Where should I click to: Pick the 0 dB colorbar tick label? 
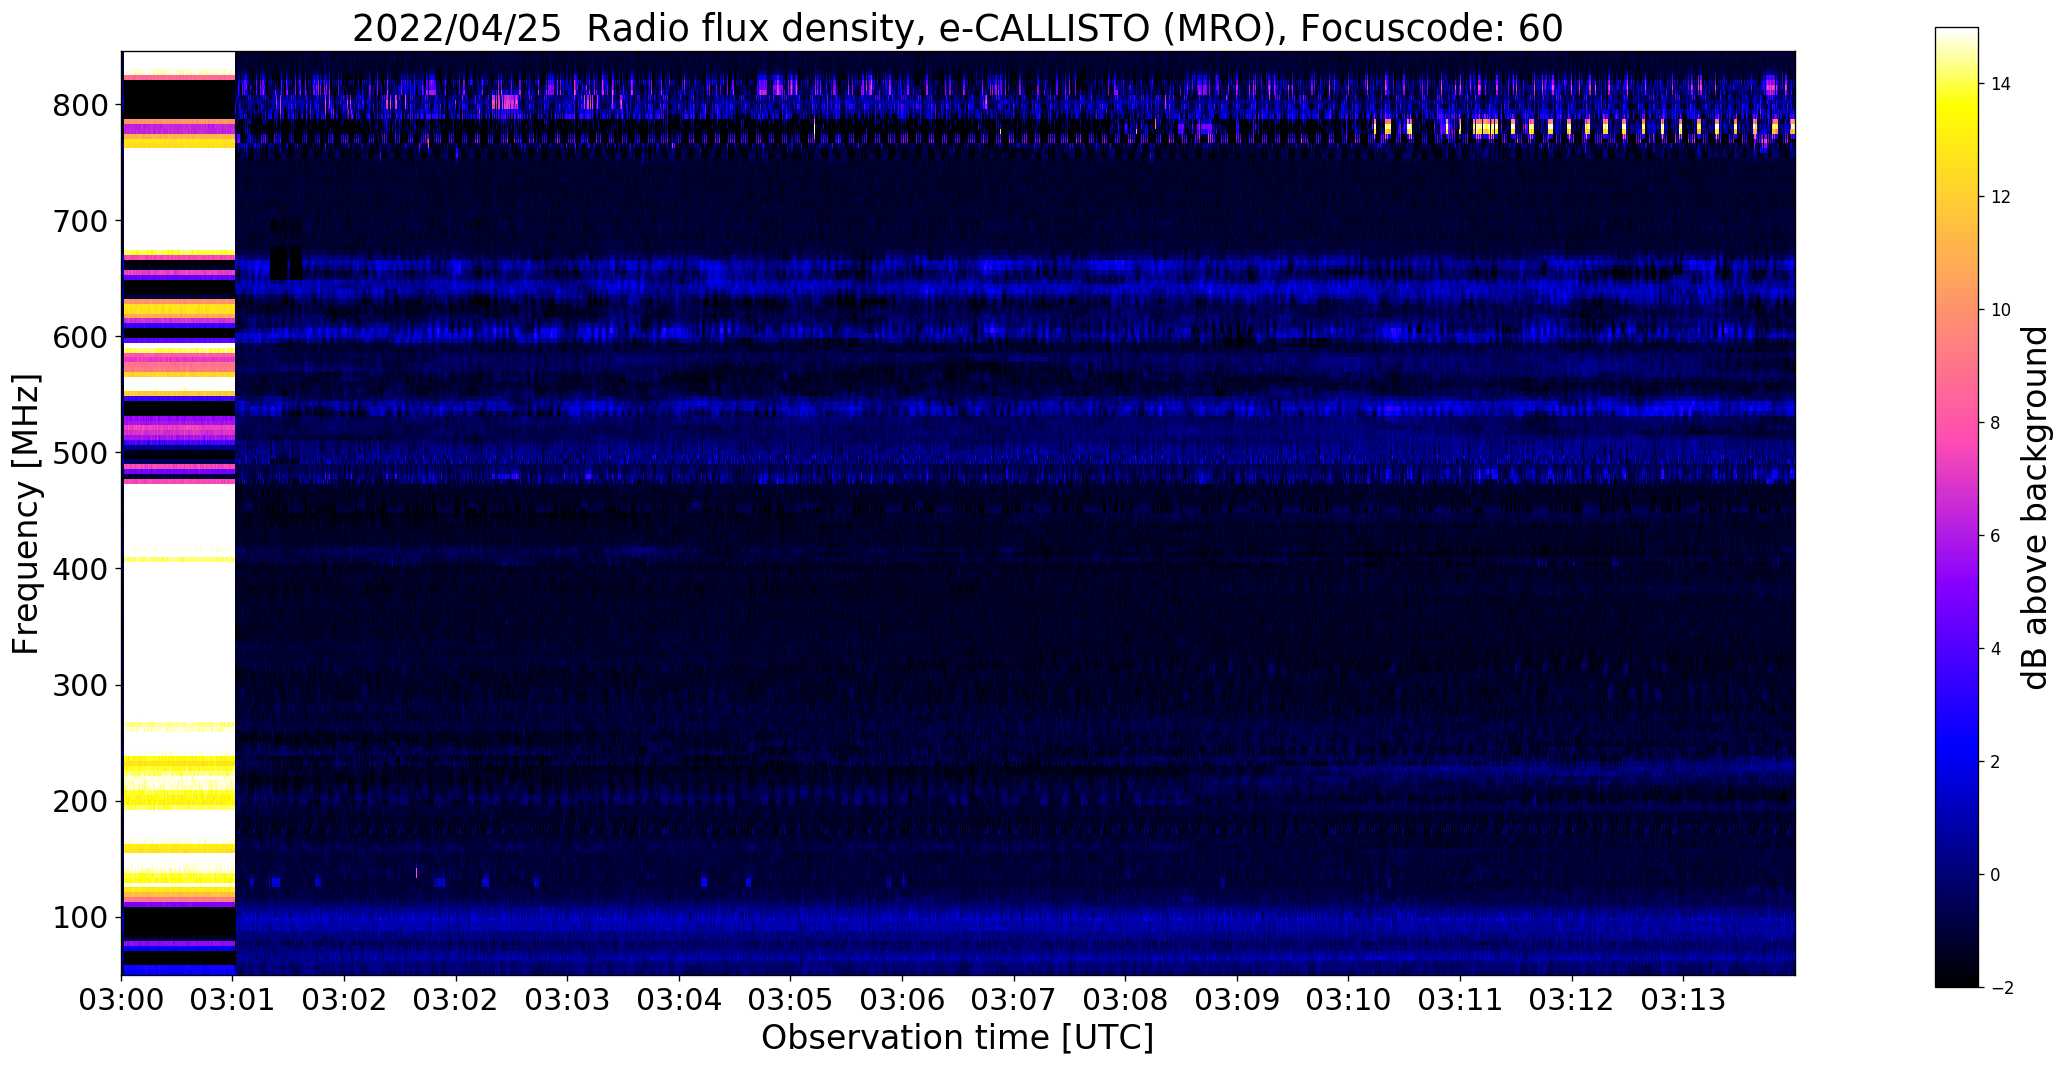pyautogui.click(x=1996, y=875)
